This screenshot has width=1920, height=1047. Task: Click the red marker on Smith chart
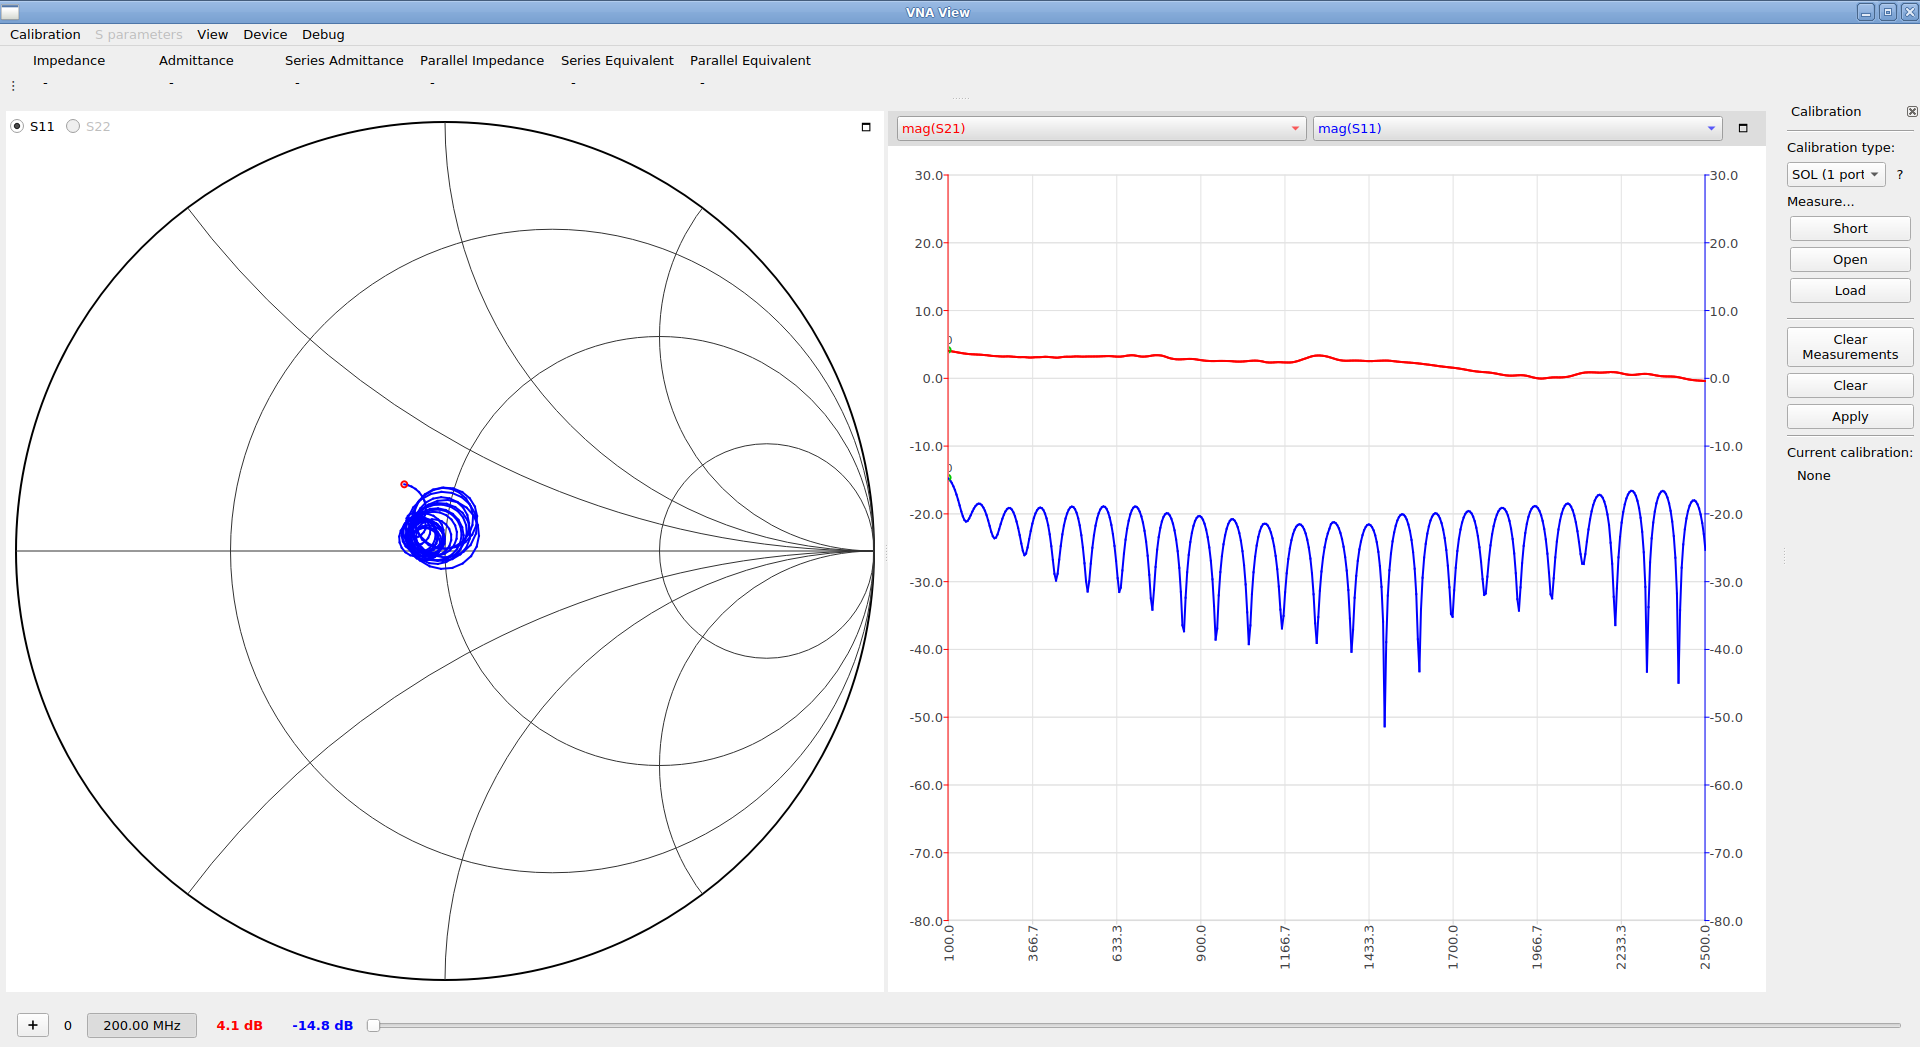(404, 484)
